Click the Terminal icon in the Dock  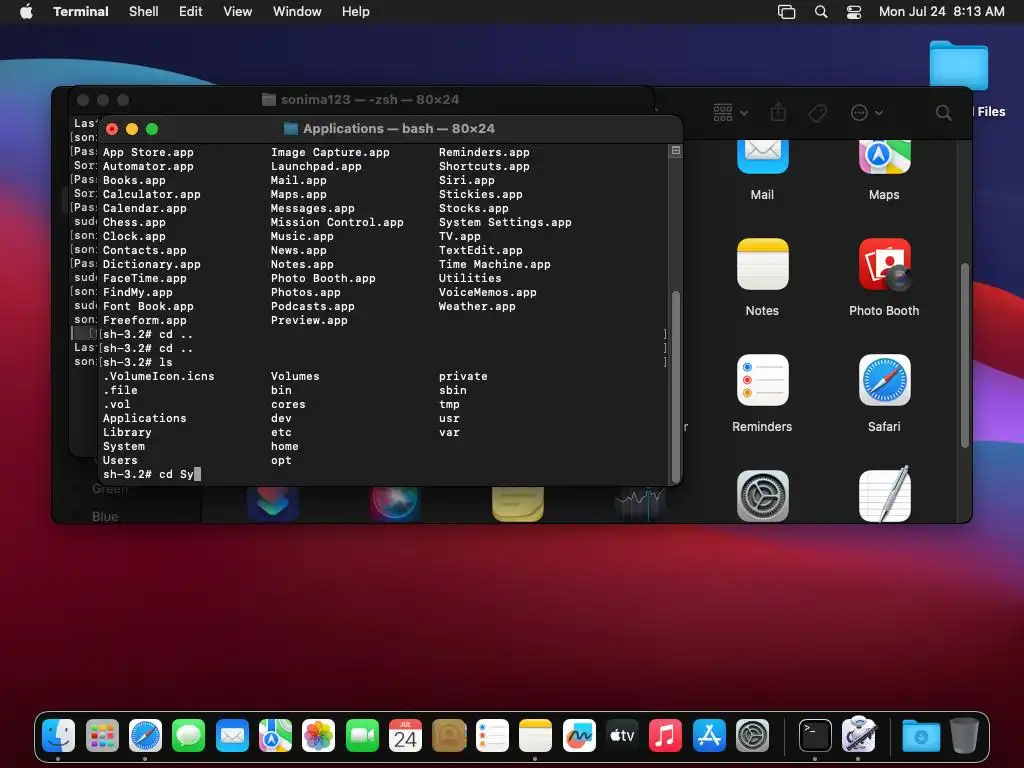click(815, 735)
